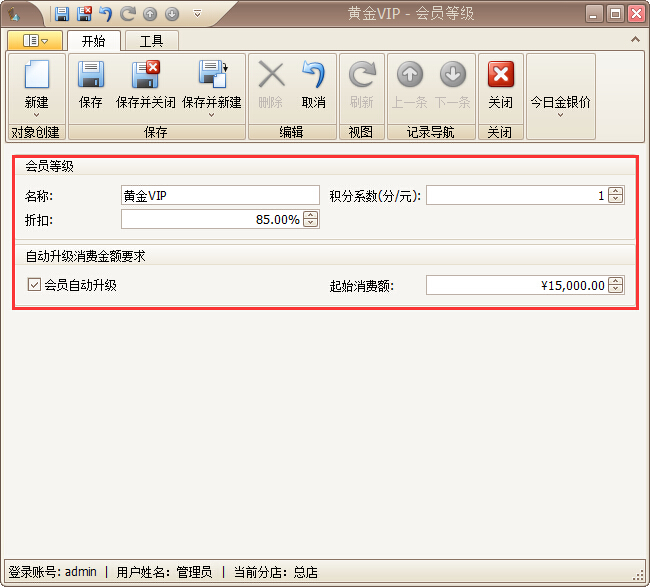Click the 新建 (New) ribbon icon
Image resolution: width=650 pixels, height=587 pixels.
(x=36, y=78)
